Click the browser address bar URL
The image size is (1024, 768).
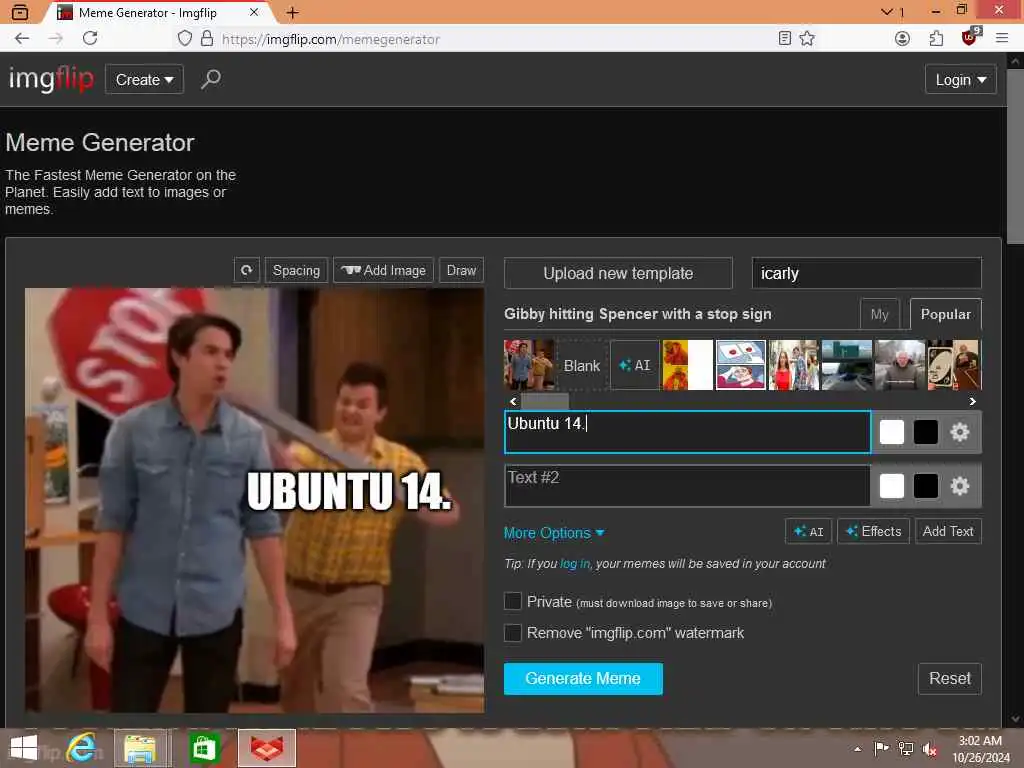(x=330, y=39)
